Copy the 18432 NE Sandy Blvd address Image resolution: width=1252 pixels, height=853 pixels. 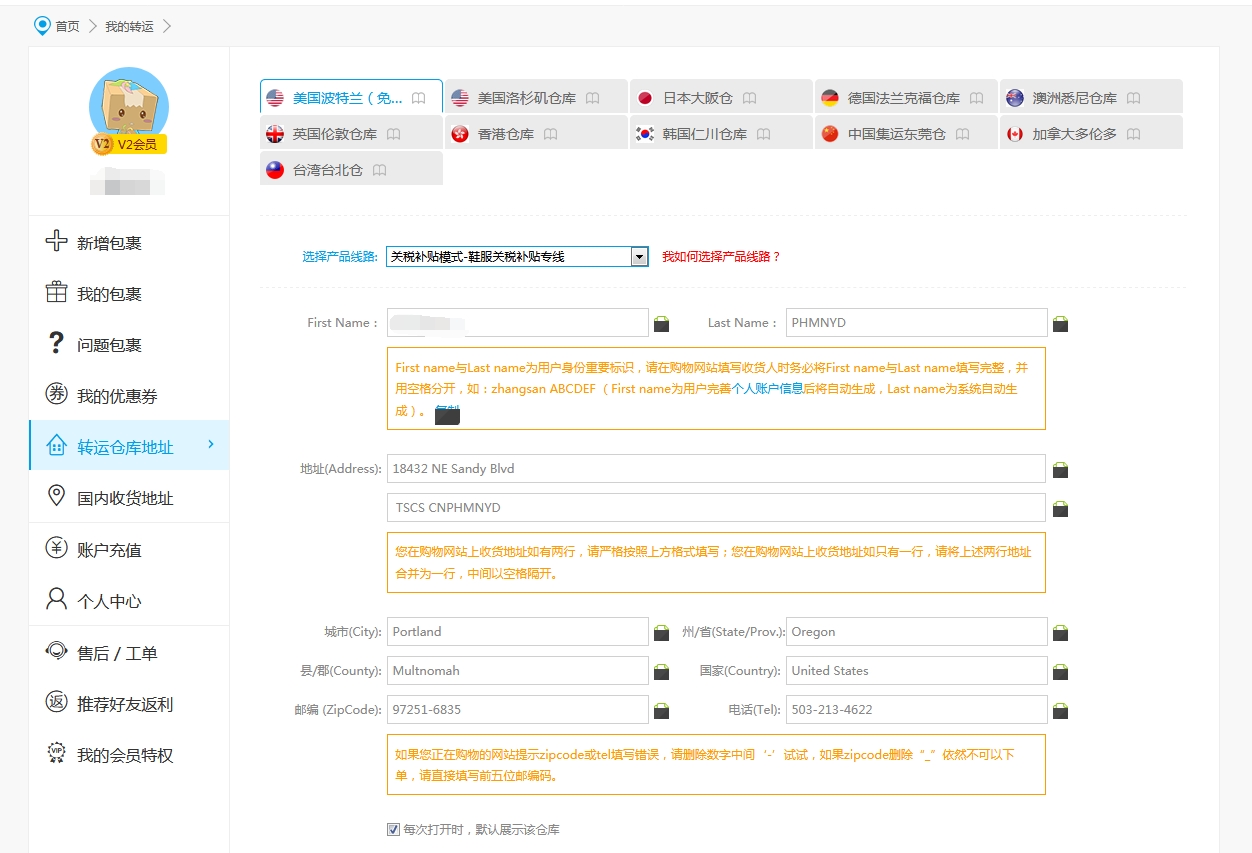1060,470
